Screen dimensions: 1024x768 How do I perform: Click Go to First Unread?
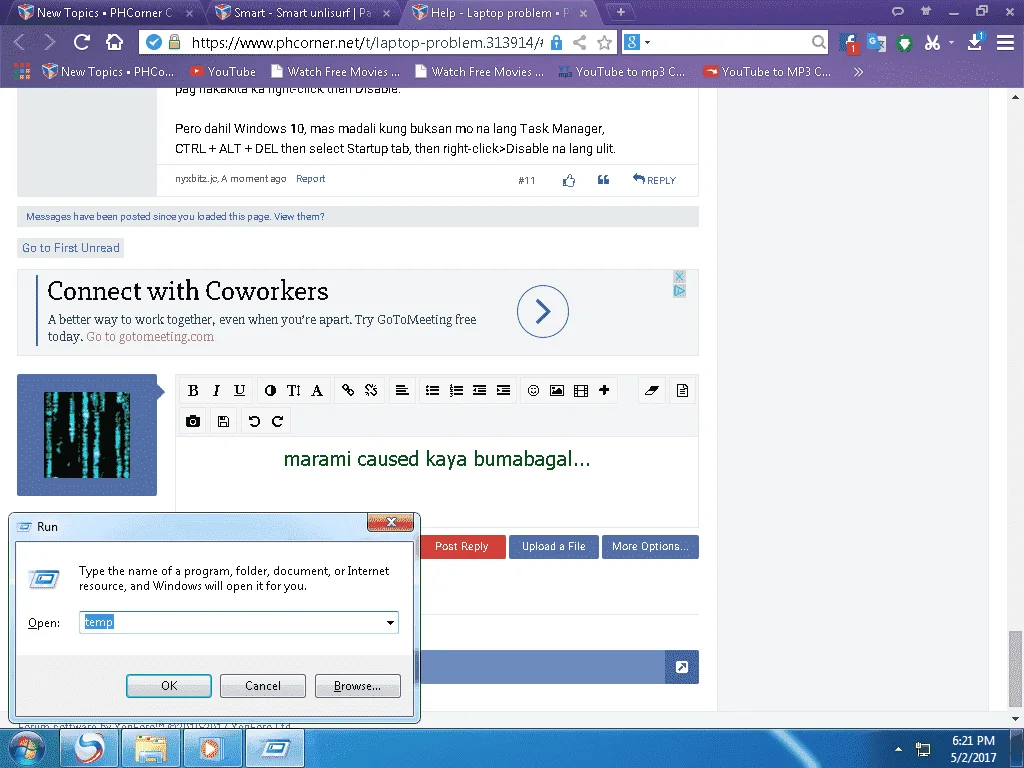coord(71,248)
